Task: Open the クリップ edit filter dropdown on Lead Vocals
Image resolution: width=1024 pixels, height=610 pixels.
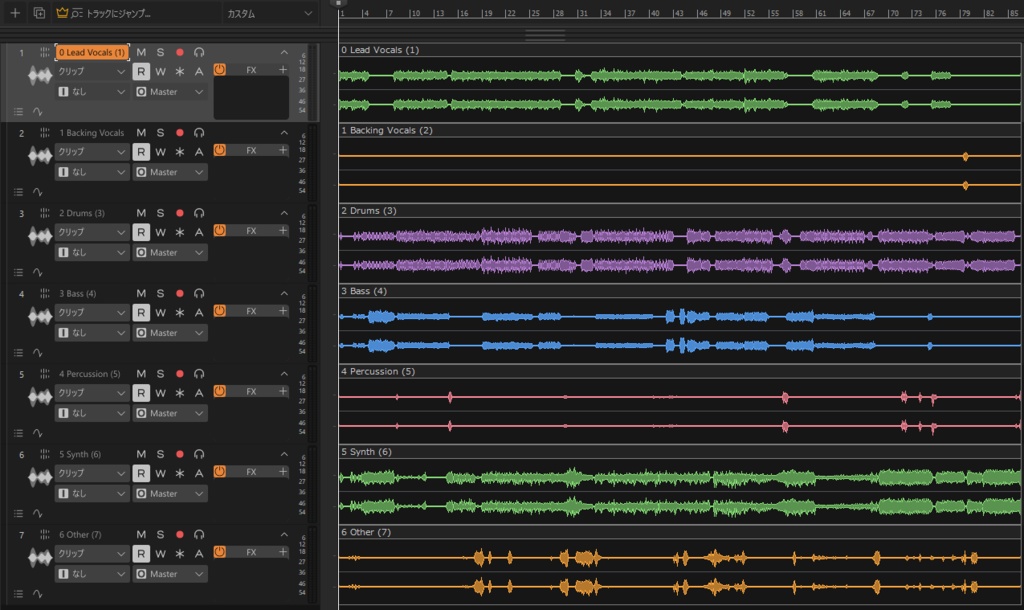Action: 91,71
